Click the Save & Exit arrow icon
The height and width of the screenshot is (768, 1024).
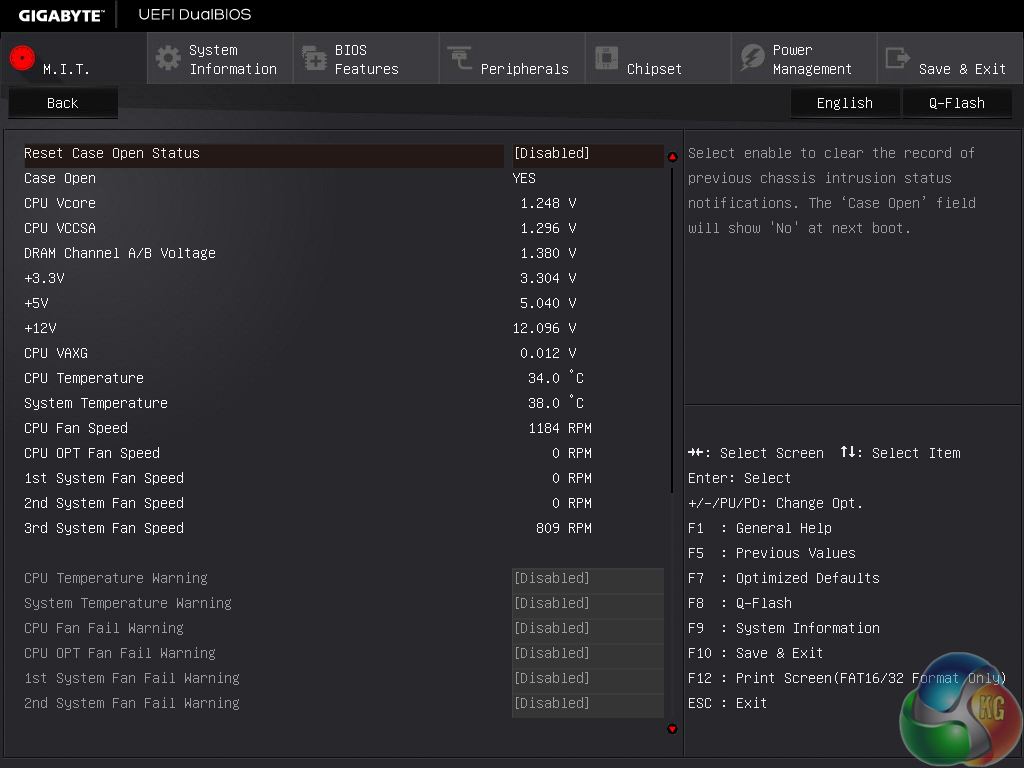[898, 58]
